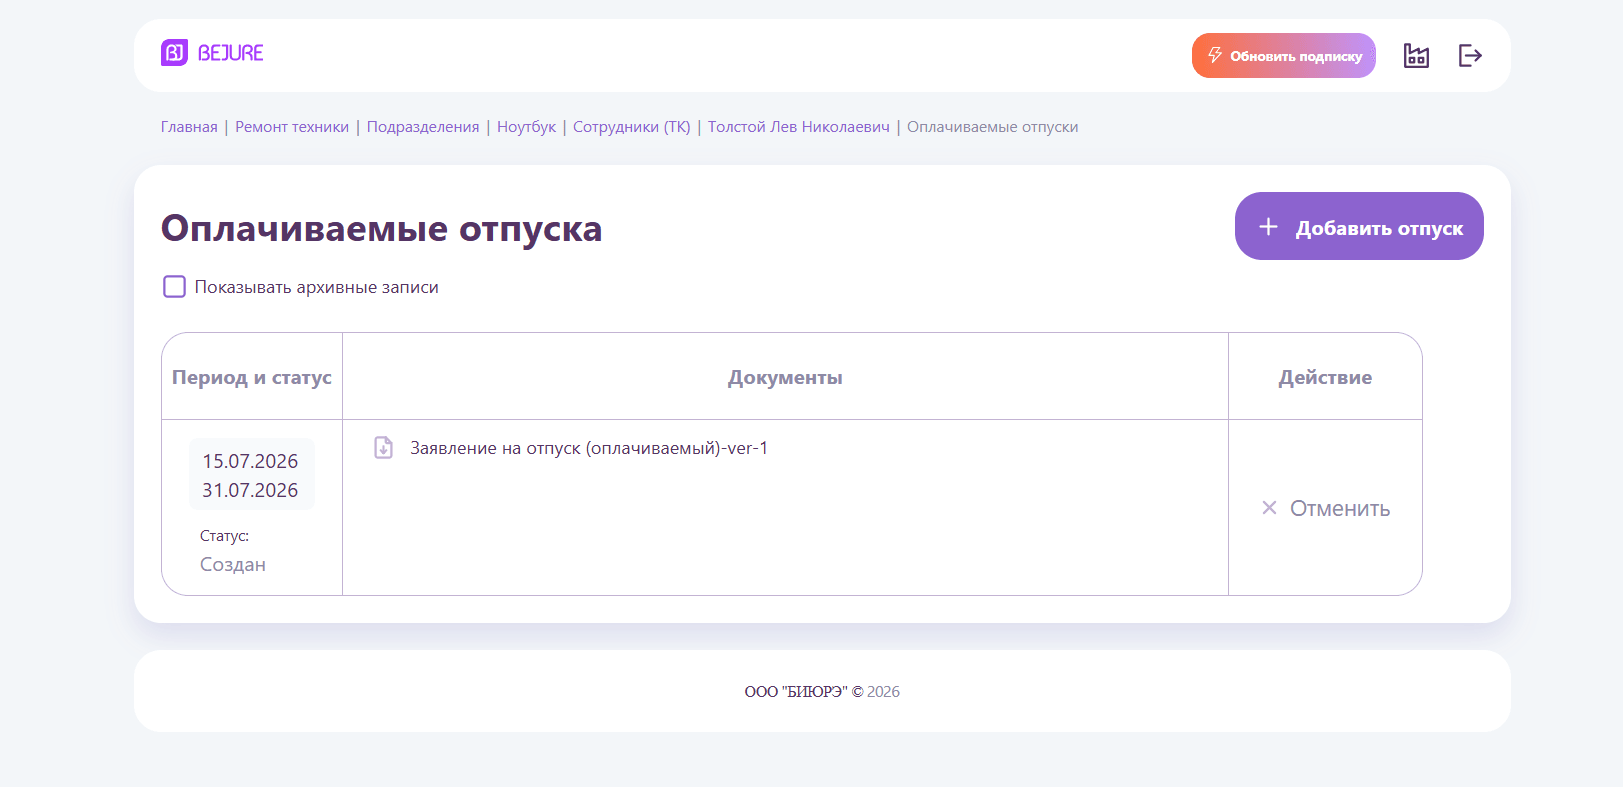Click the X icon beside Отменить
The image size is (1623, 787).
(x=1269, y=508)
